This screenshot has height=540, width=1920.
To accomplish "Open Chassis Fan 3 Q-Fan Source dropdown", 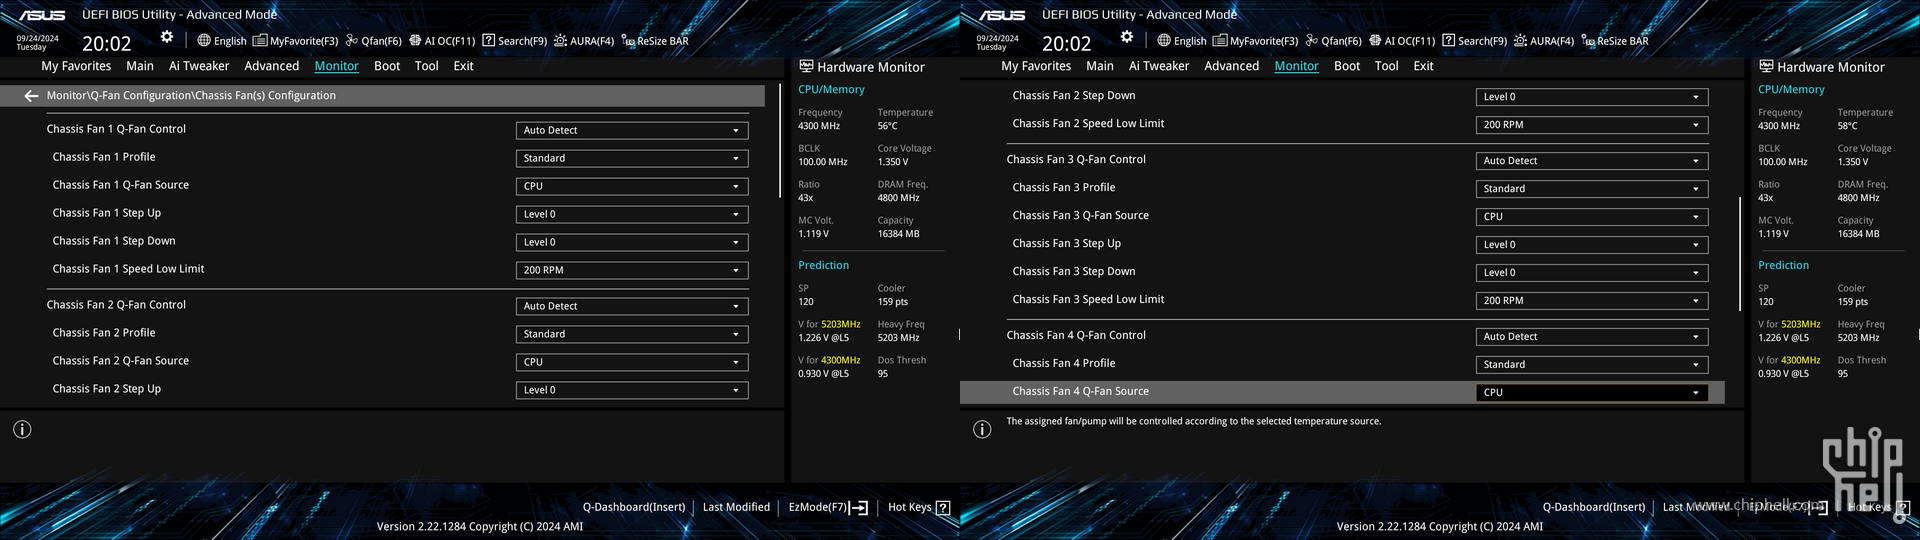I will click(1592, 217).
